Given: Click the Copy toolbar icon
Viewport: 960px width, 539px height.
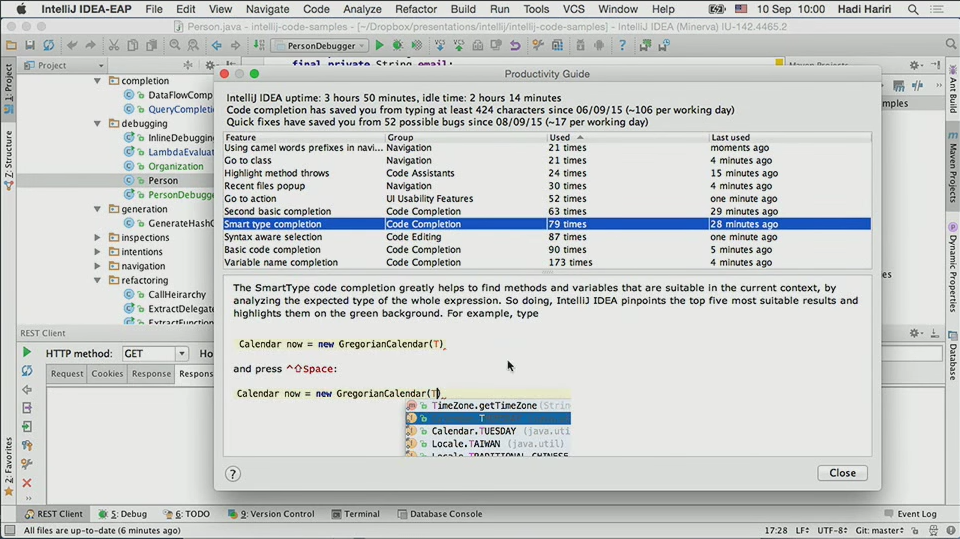Looking at the screenshot, I should point(132,45).
